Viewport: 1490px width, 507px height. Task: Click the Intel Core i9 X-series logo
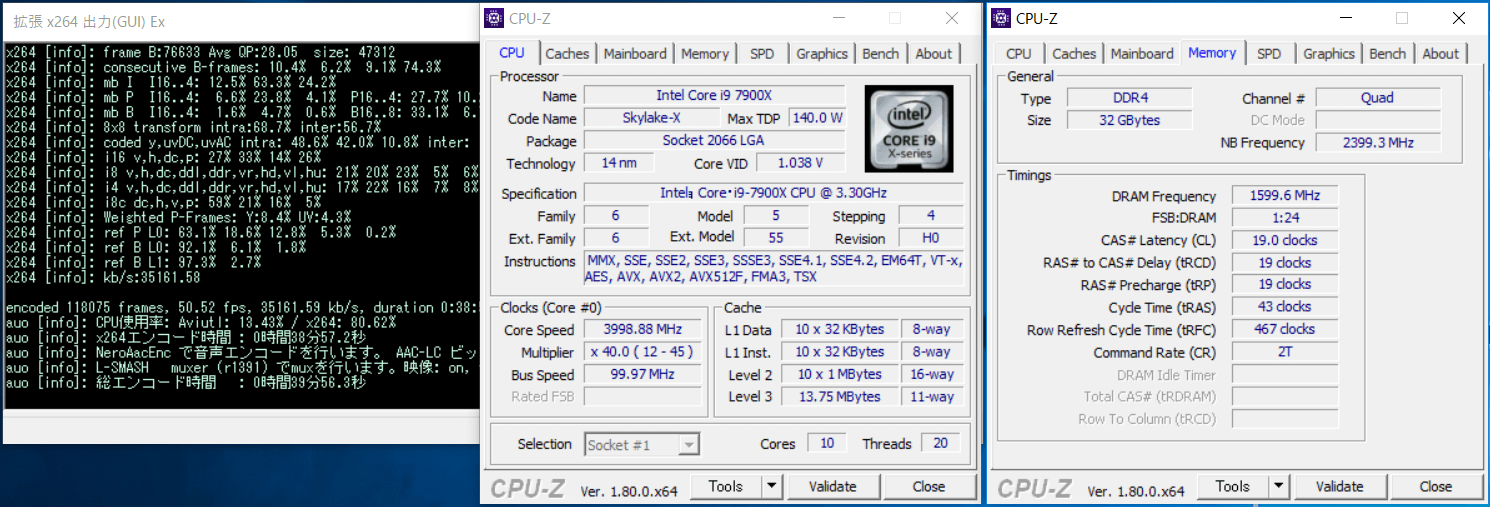pyautogui.click(x=909, y=129)
